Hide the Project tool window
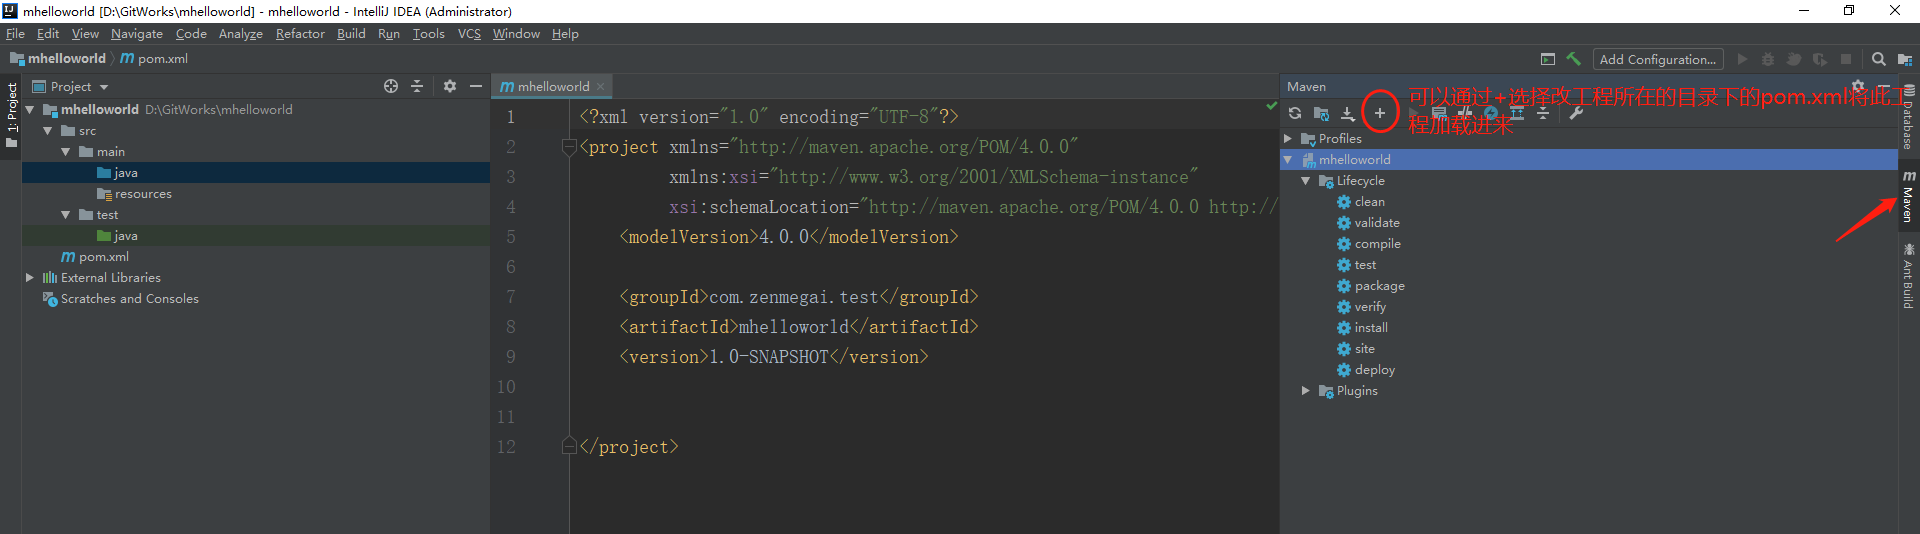Screen dimensions: 1920x534 476,86
